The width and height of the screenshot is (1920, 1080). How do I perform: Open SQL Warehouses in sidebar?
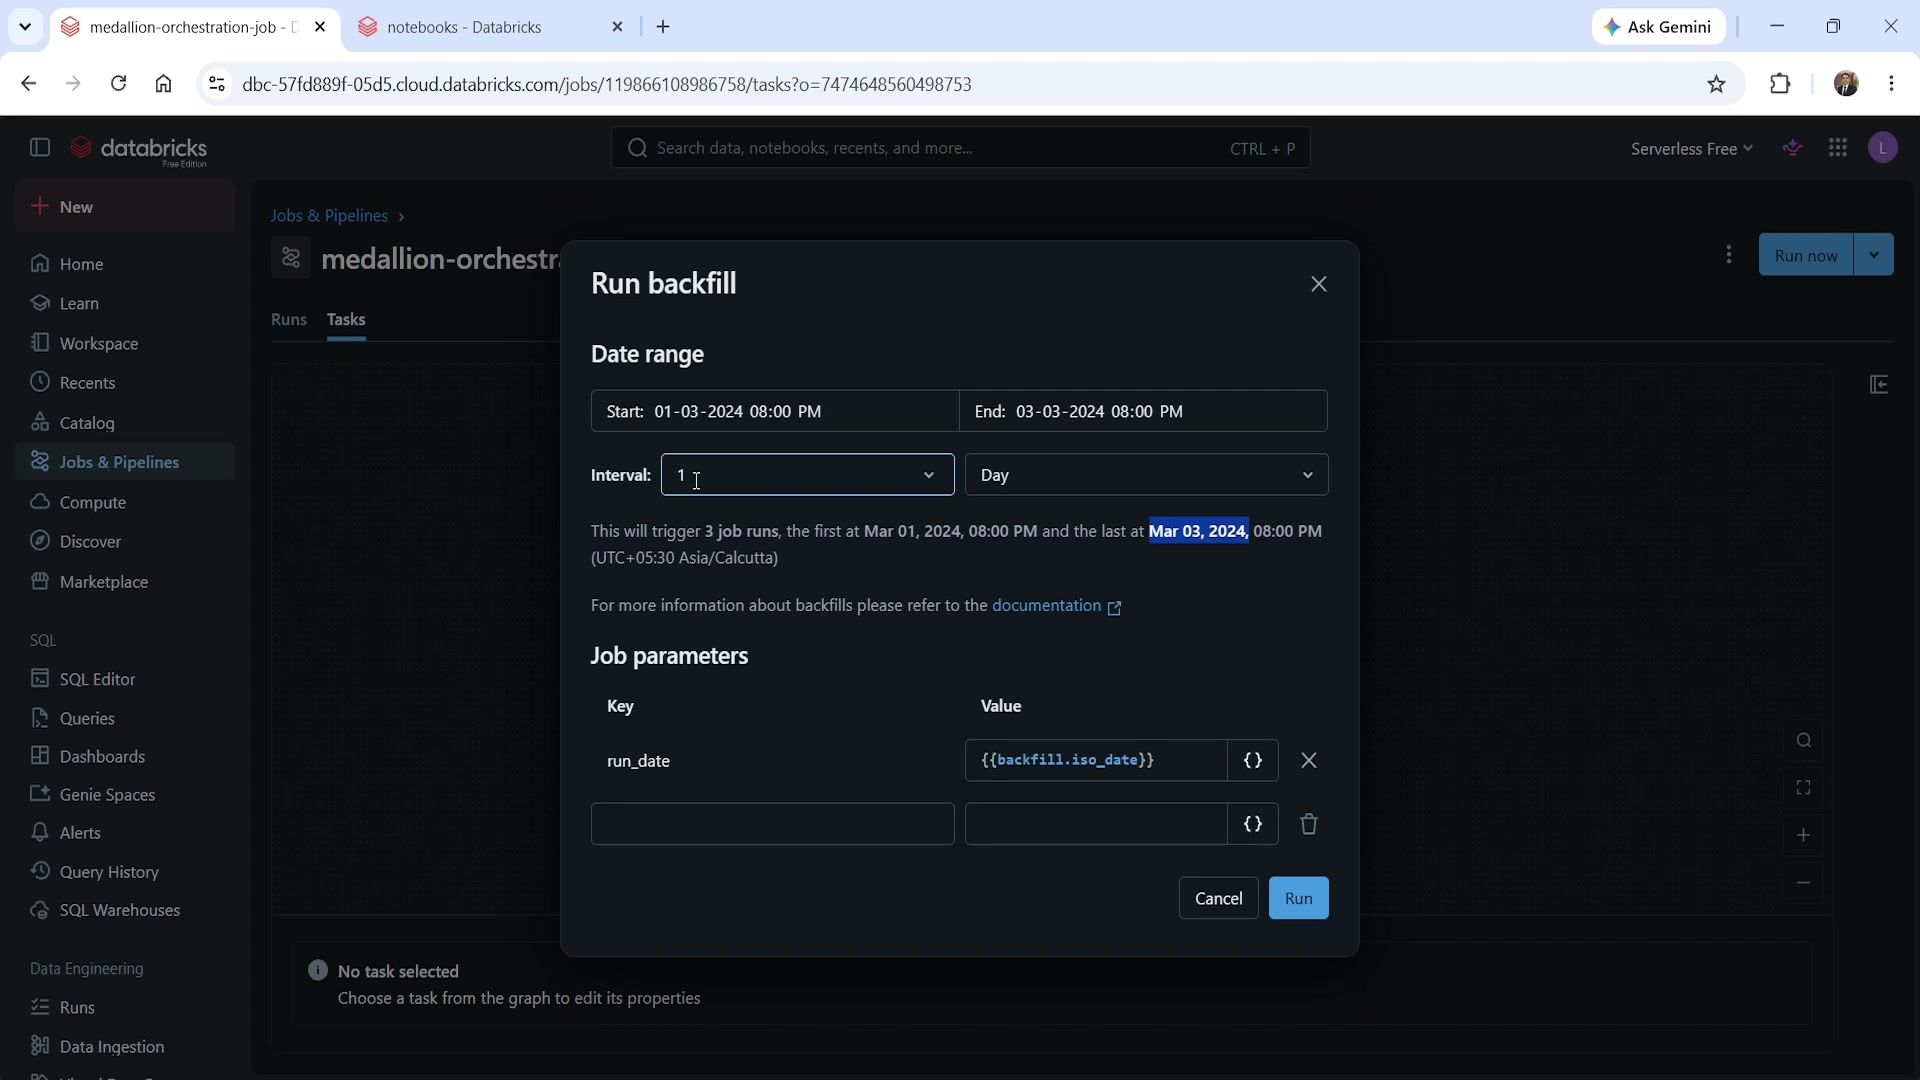(x=125, y=910)
